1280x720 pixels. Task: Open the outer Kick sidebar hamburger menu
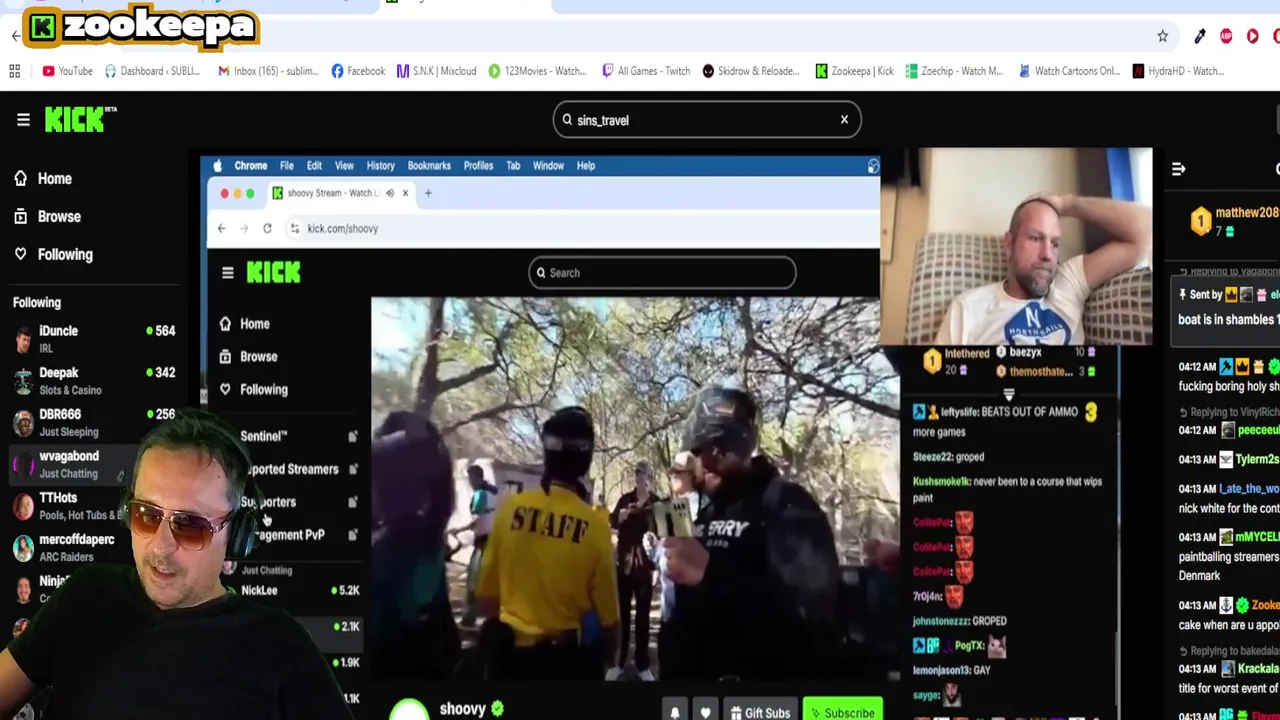click(x=23, y=120)
